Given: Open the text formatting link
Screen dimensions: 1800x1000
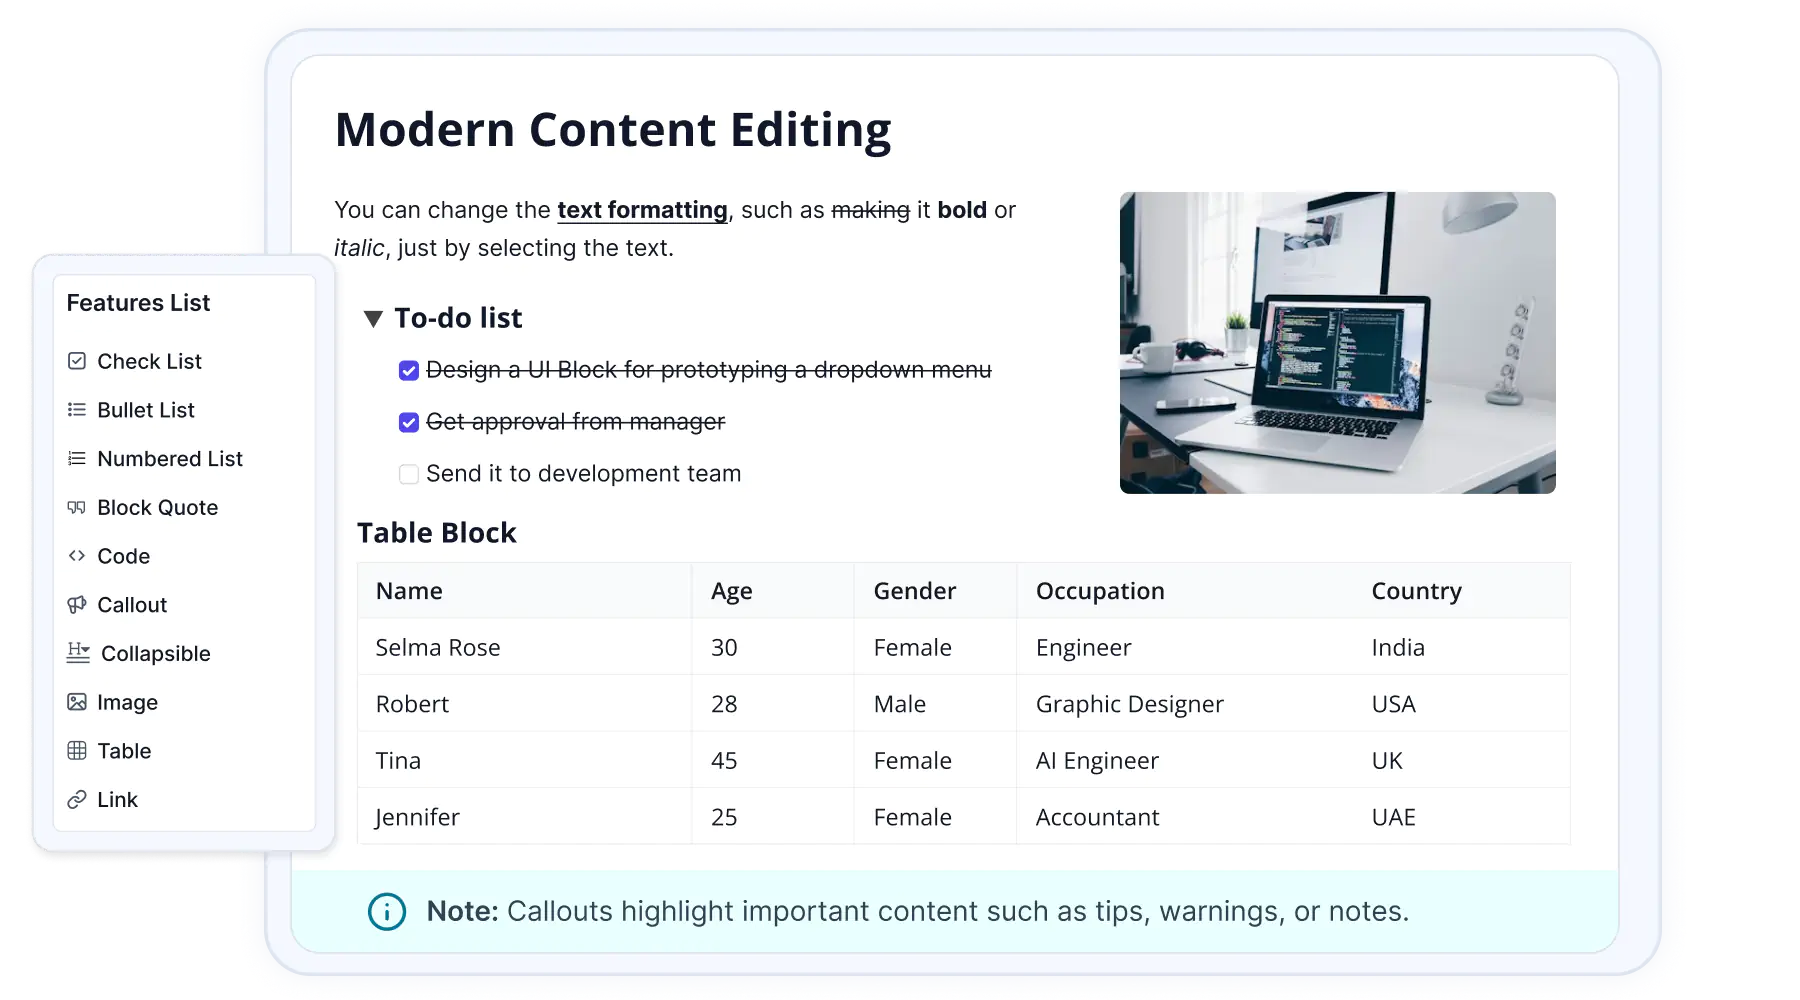Looking at the screenshot, I should (x=642, y=210).
